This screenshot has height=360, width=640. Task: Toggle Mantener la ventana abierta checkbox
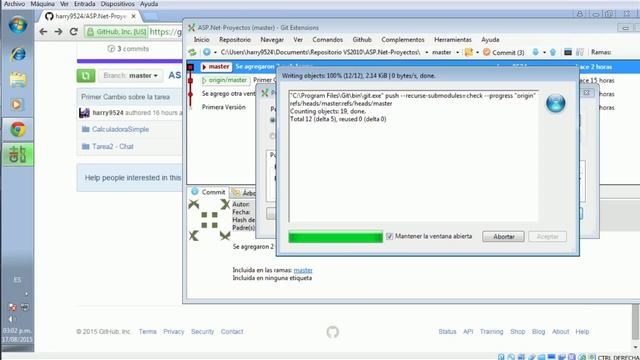[389, 236]
